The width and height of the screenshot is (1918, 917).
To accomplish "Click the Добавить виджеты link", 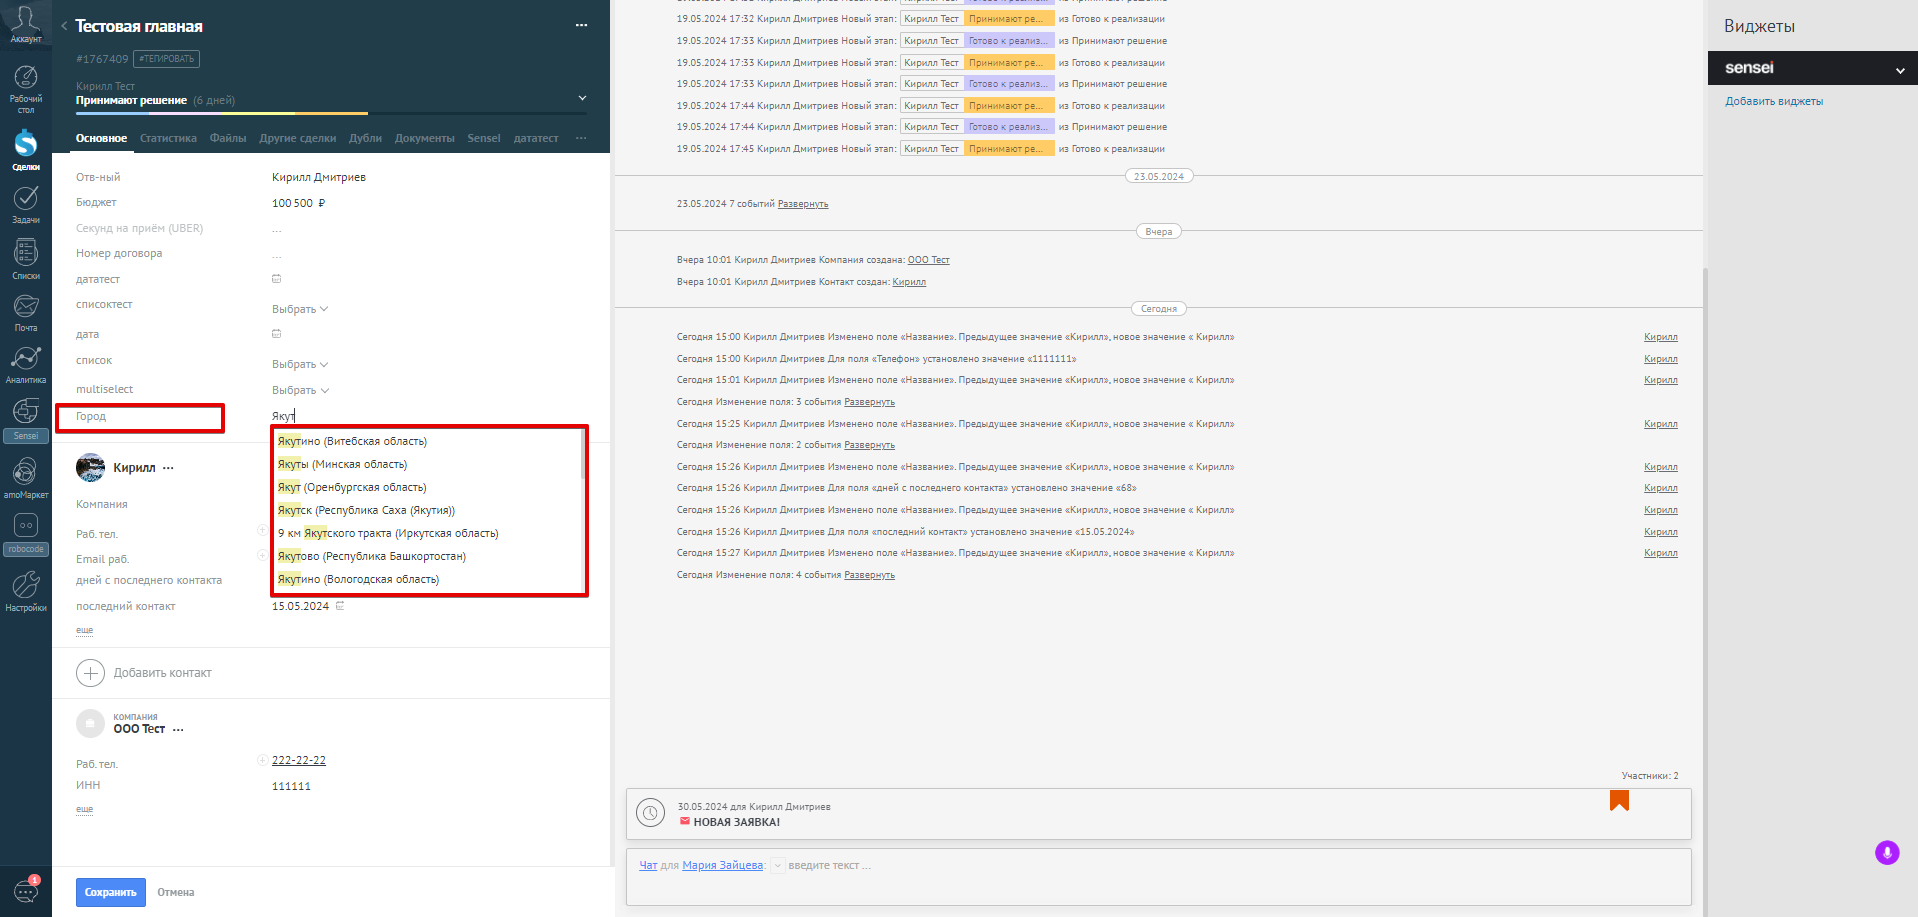I will click(1774, 101).
